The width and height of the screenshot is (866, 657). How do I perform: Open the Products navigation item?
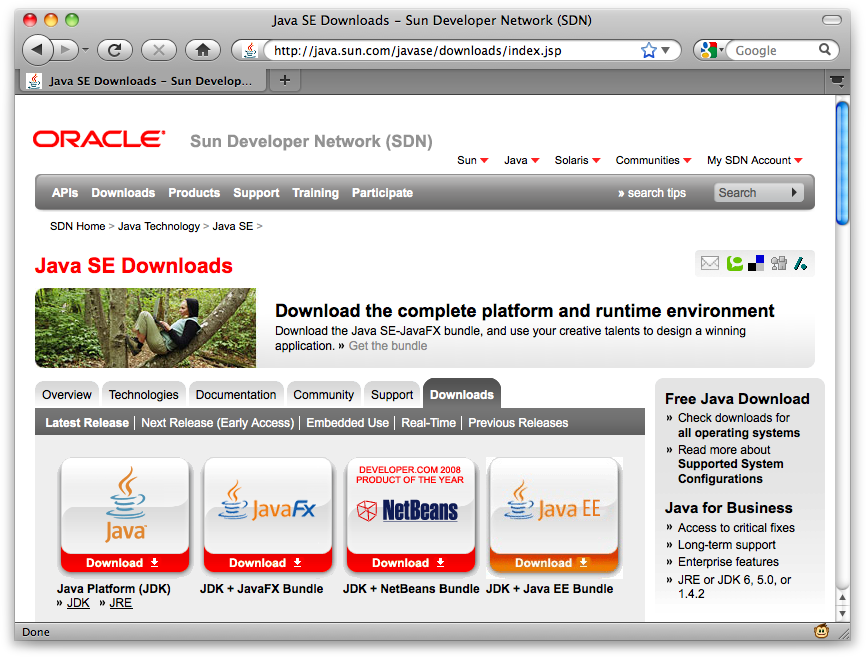[194, 193]
